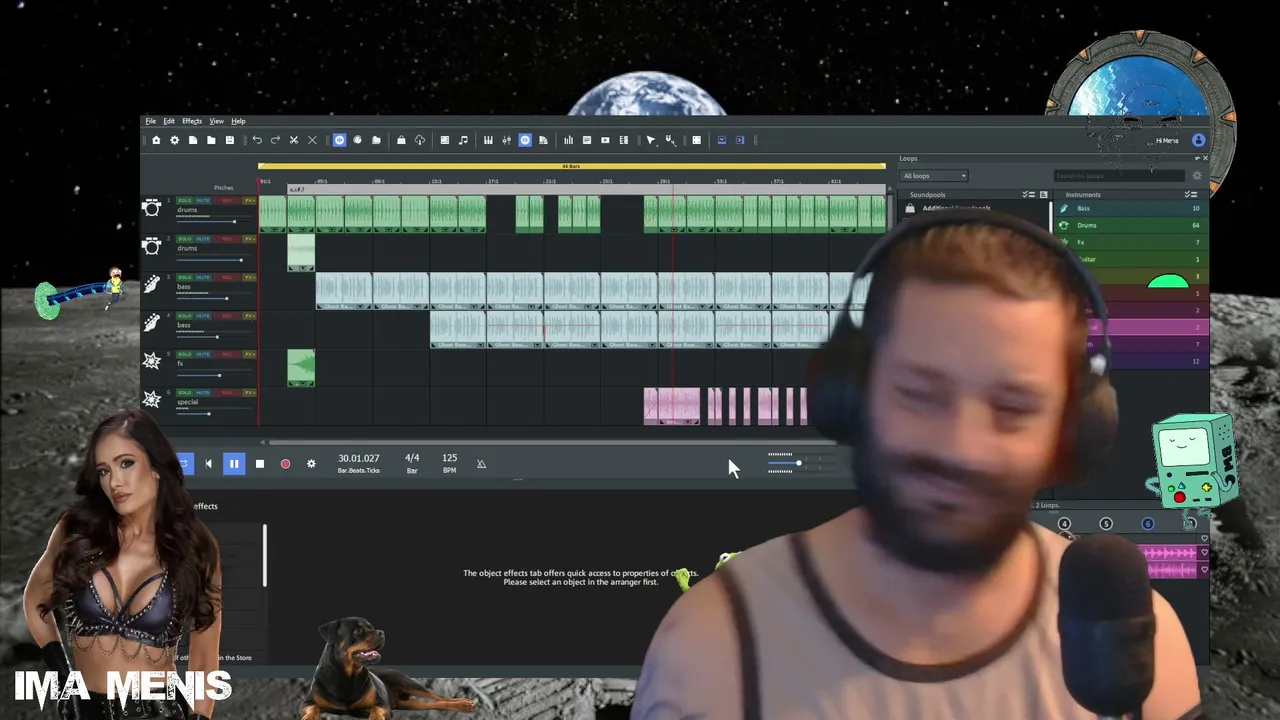Click the cloud upload icon
1280x720 pixels.
(x=420, y=140)
